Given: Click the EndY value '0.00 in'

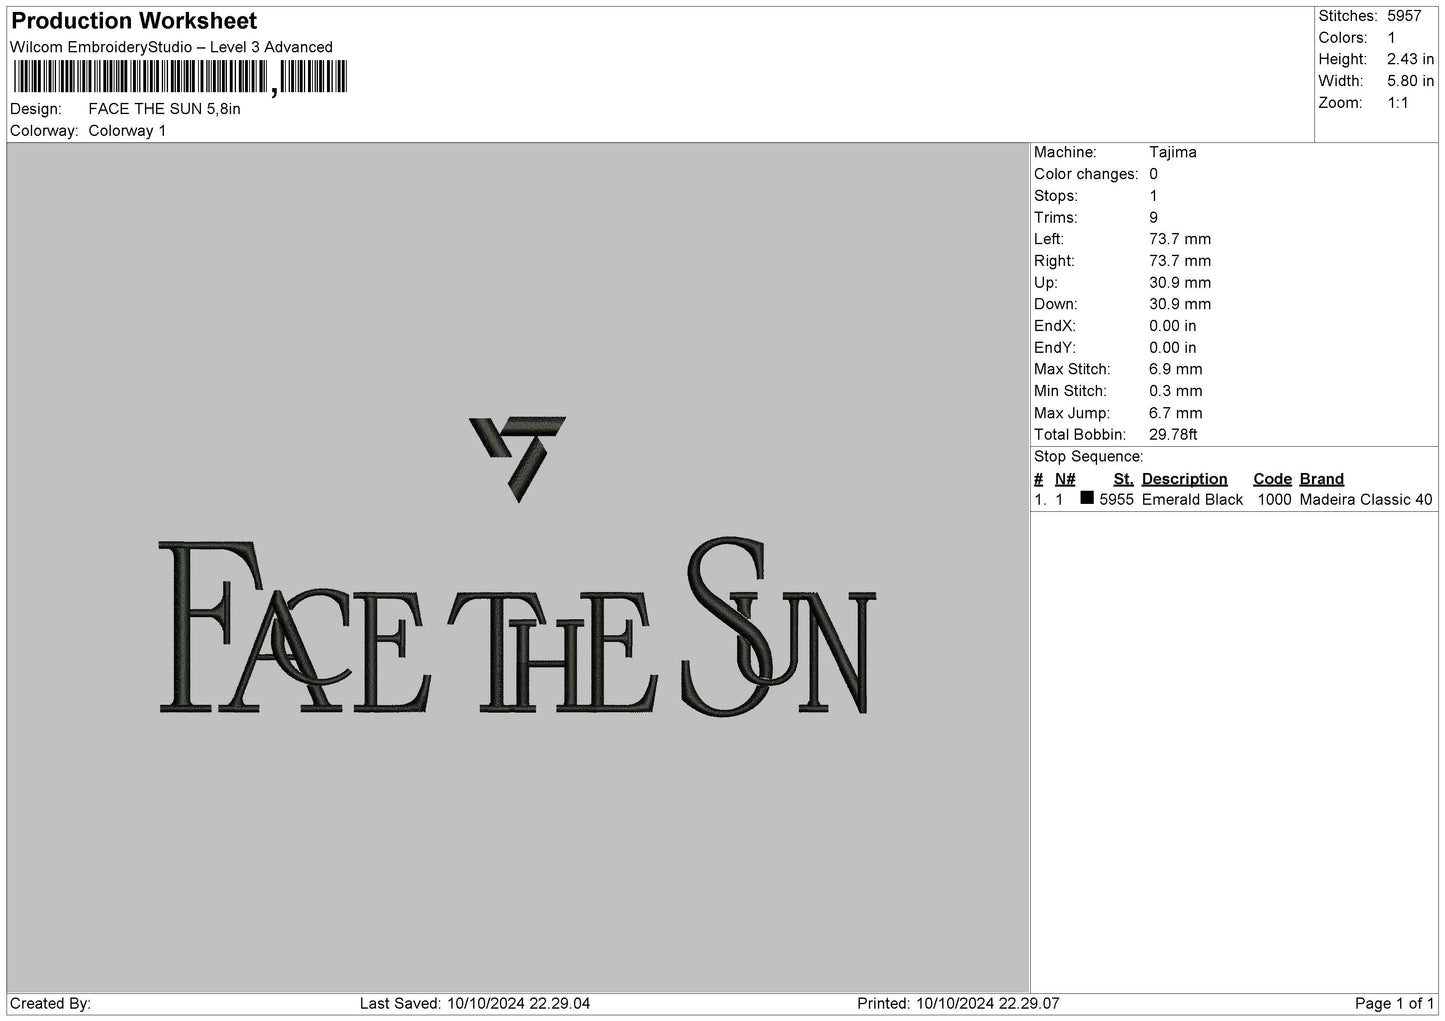Looking at the screenshot, I should tap(1173, 348).
